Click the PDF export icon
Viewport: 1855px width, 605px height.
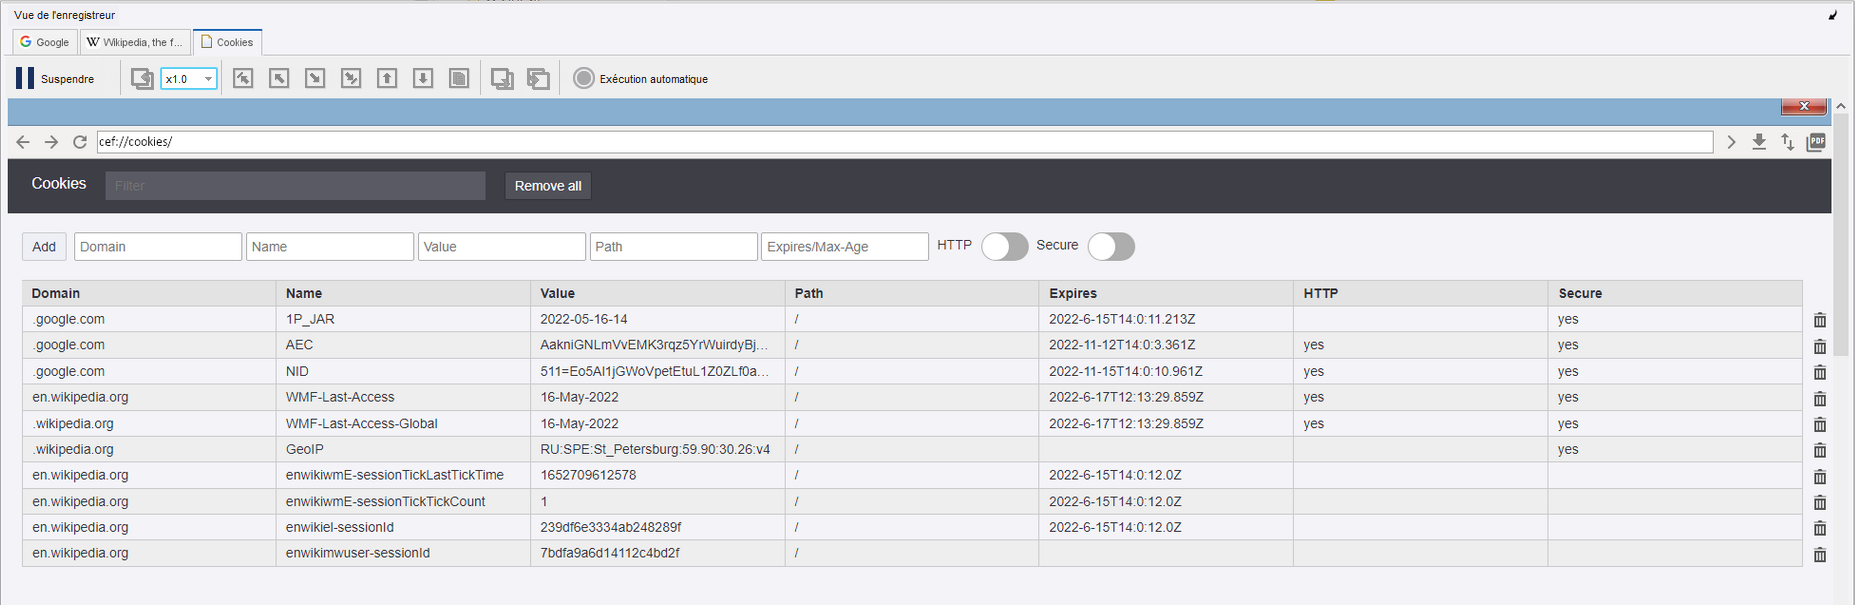[1816, 142]
